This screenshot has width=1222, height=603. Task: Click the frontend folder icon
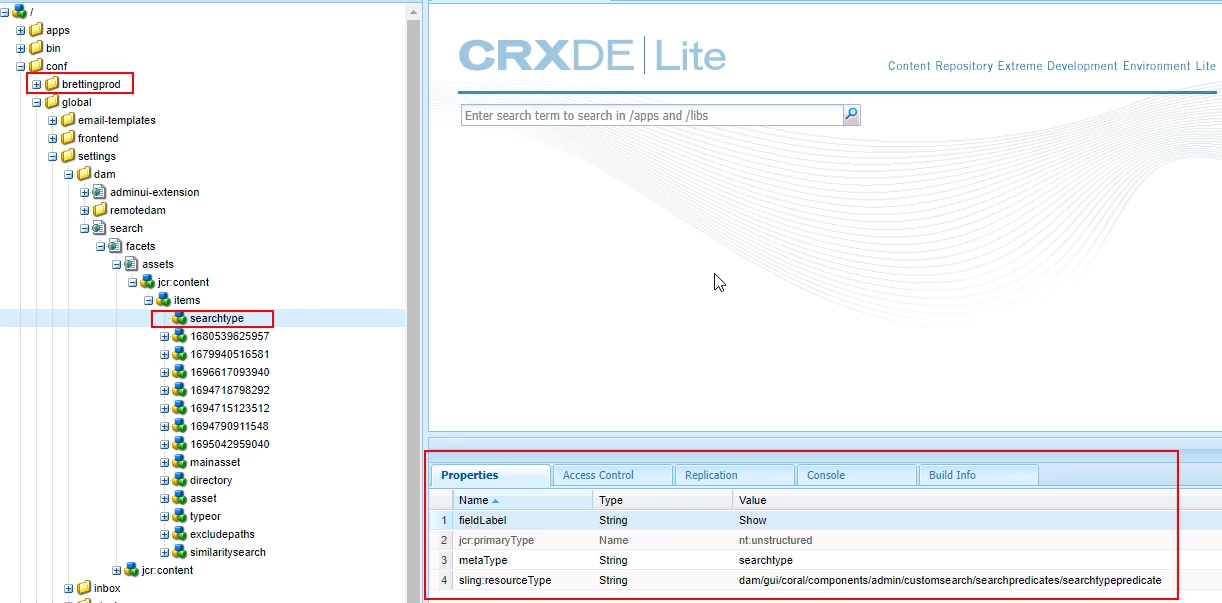[68, 138]
